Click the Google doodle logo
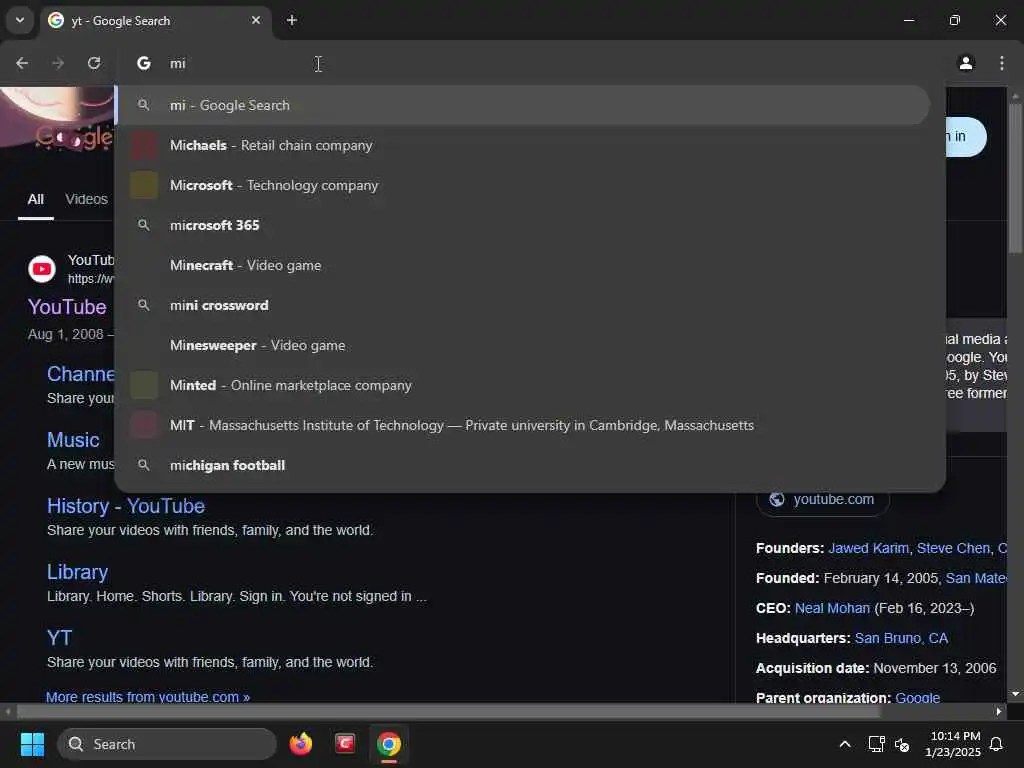Screen dimensions: 1024x768 (57, 120)
